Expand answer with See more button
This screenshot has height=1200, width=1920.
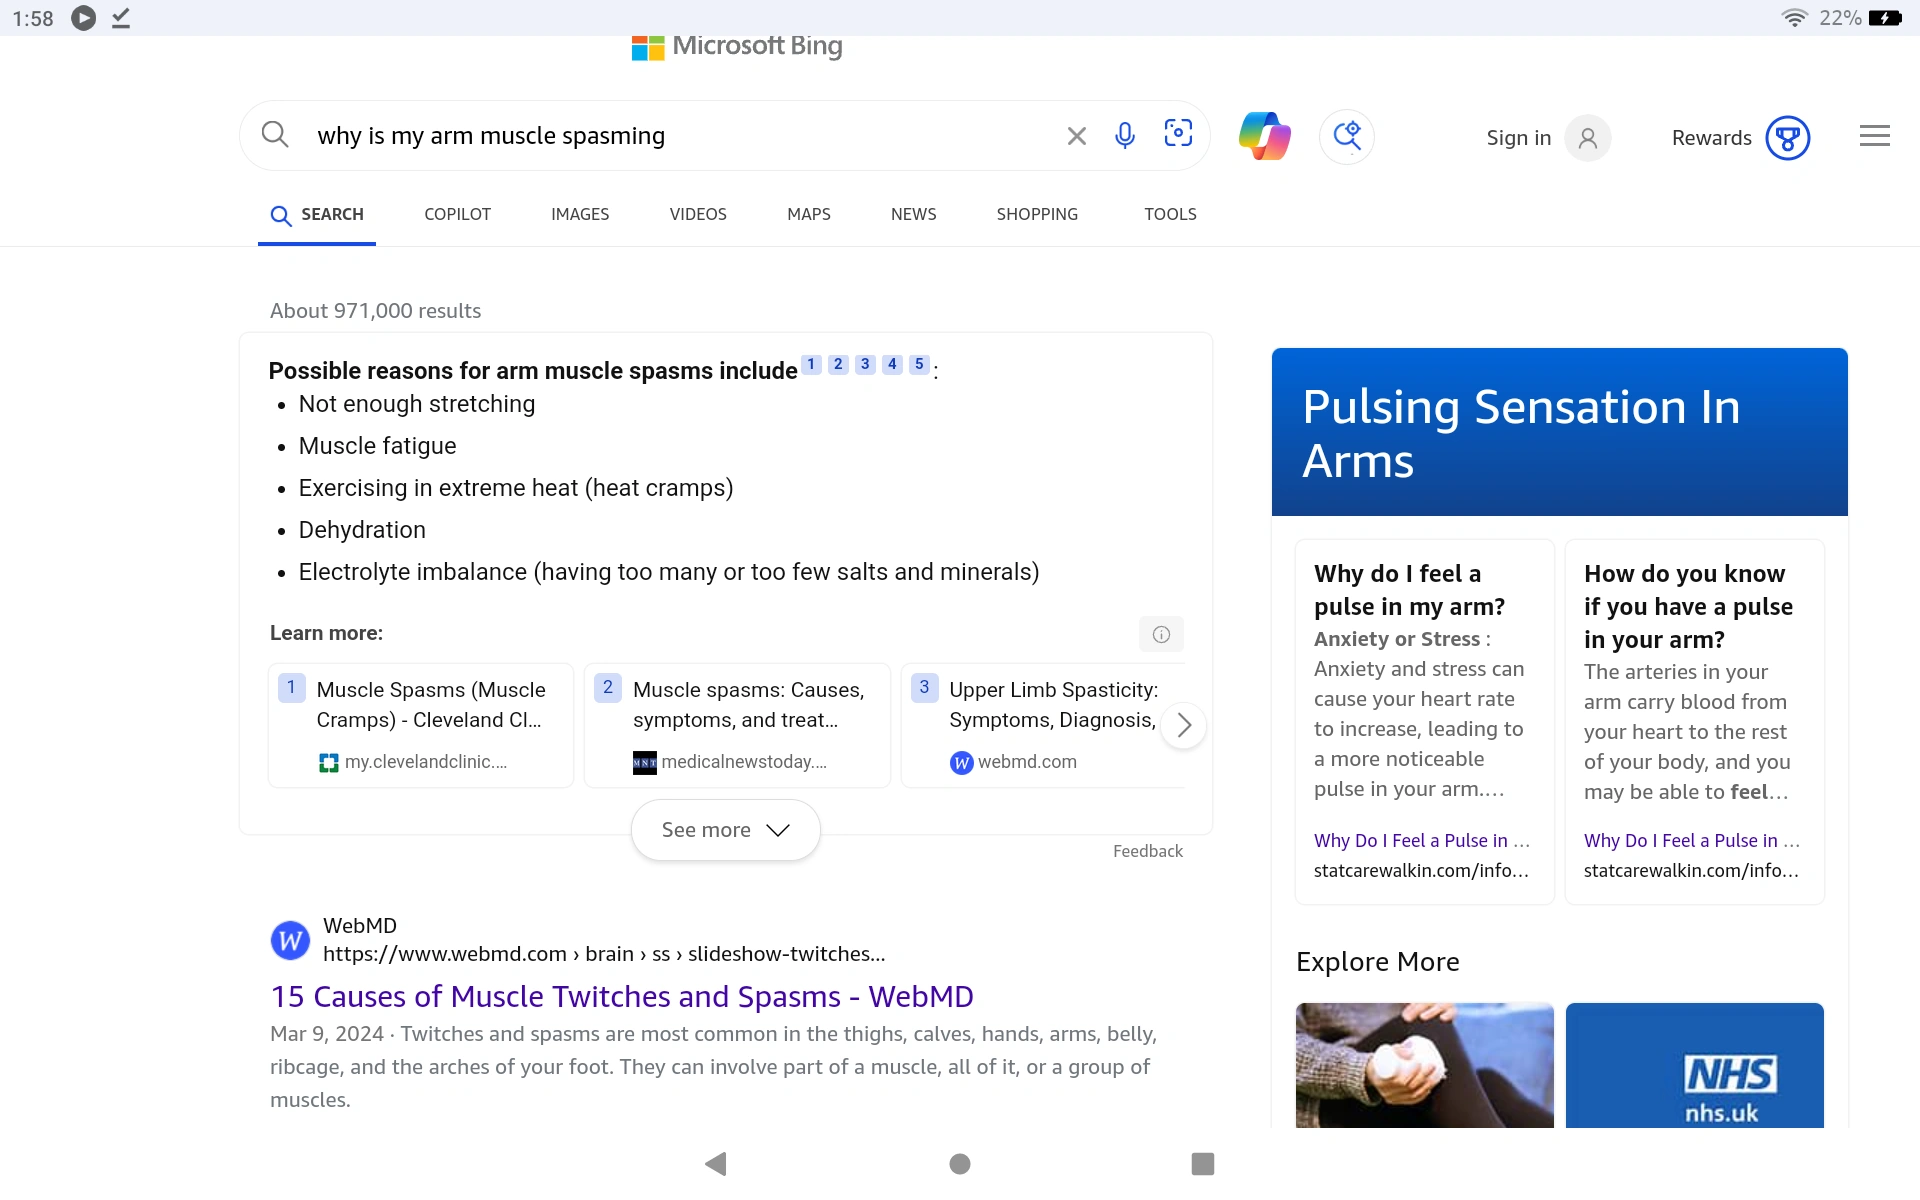tap(725, 830)
